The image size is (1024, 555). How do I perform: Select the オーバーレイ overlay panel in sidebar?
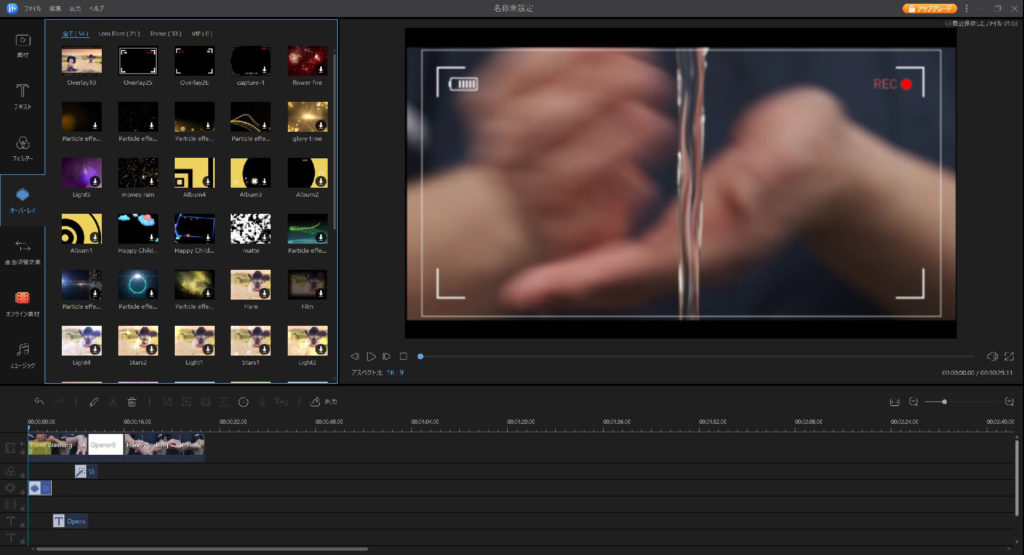pos(23,200)
